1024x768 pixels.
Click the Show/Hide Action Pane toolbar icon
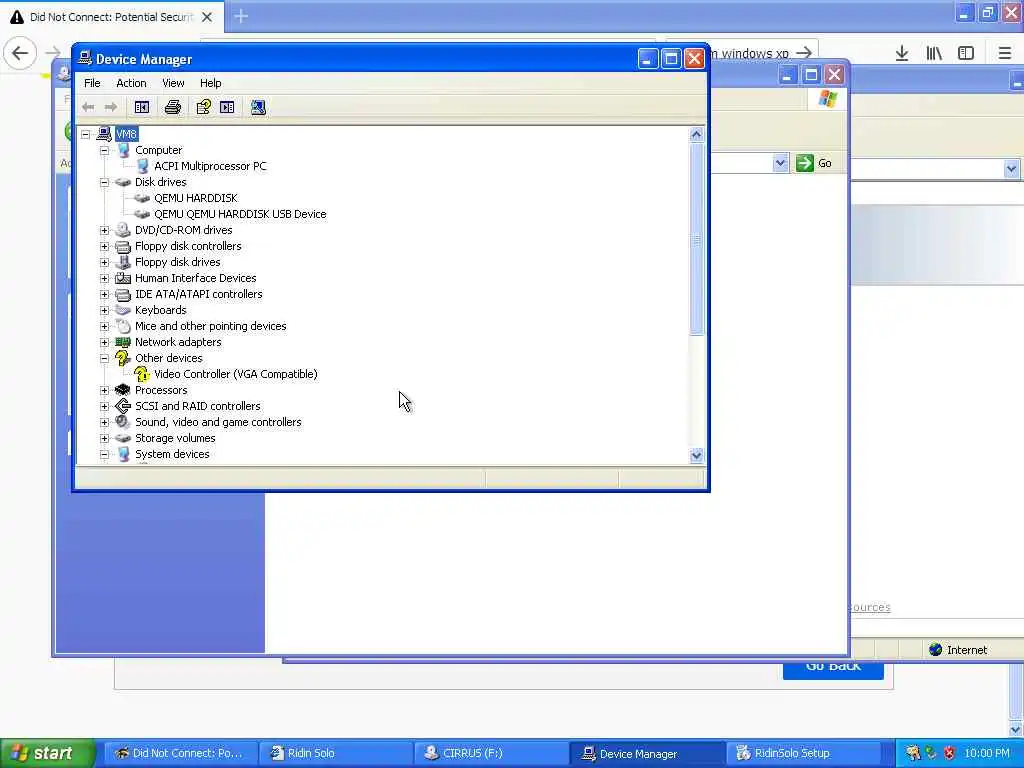click(x=227, y=107)
